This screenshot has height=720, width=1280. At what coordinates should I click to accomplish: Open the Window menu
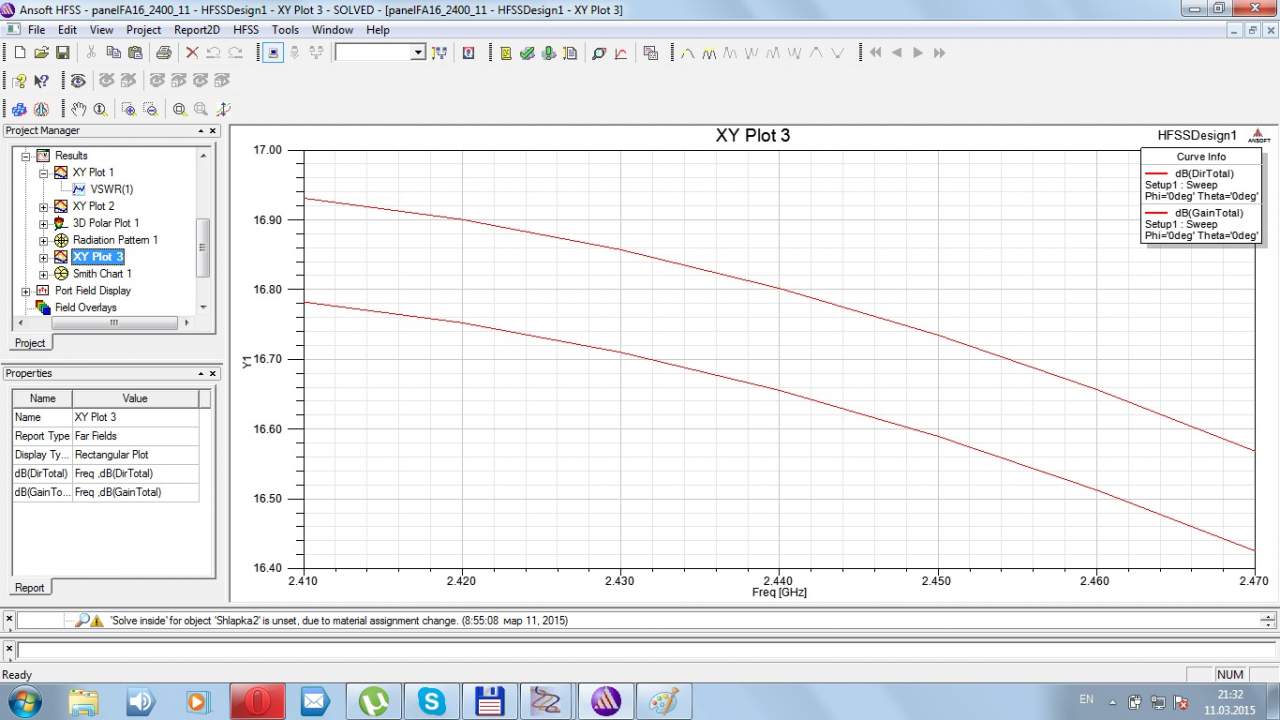tap(333, 30)
